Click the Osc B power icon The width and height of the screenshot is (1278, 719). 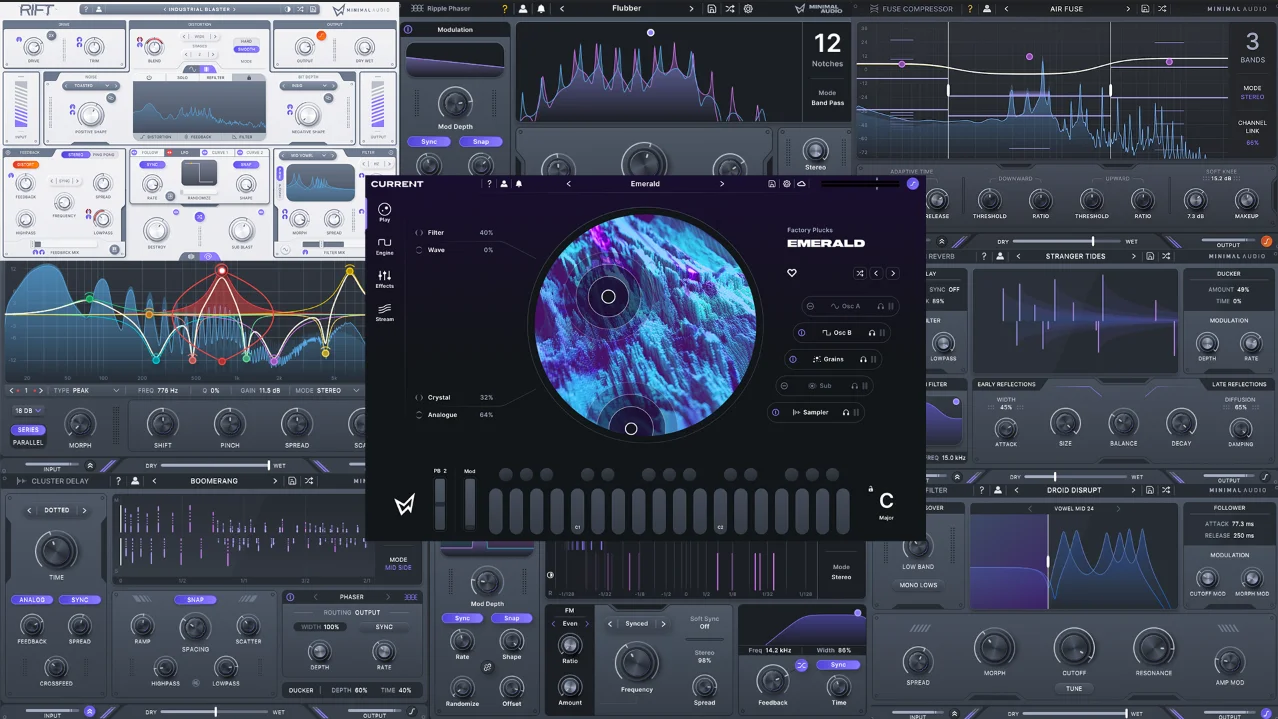pos(801,333)
